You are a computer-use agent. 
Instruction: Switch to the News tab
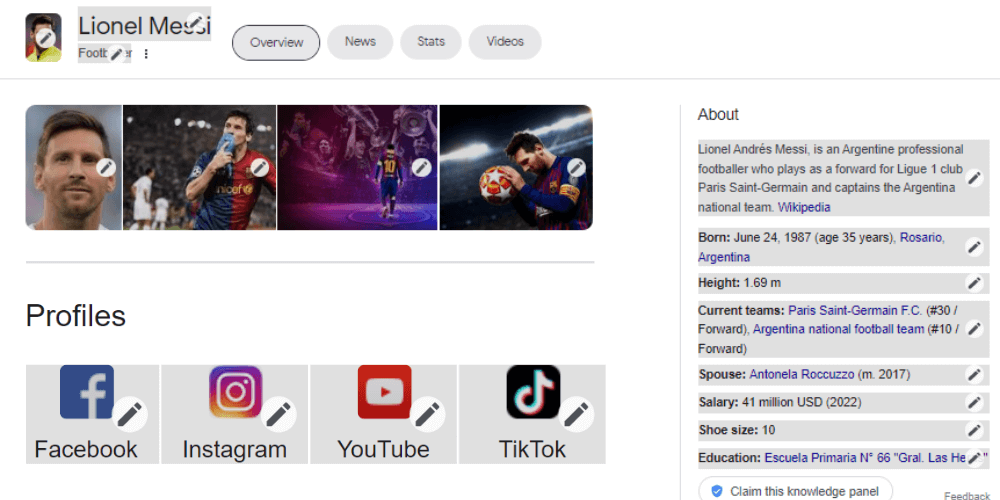[x=360, y=42]
